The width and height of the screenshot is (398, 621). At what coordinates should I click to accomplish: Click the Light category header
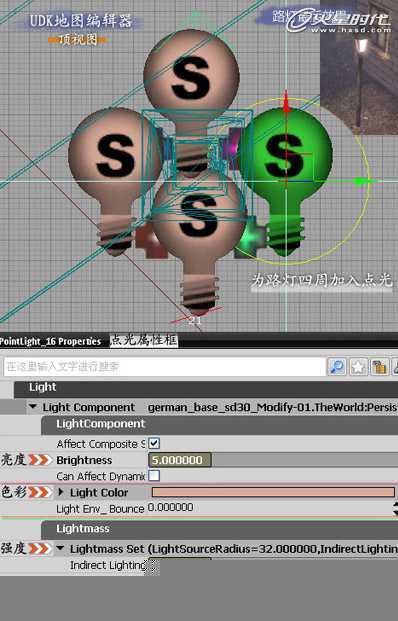point(206,389)
